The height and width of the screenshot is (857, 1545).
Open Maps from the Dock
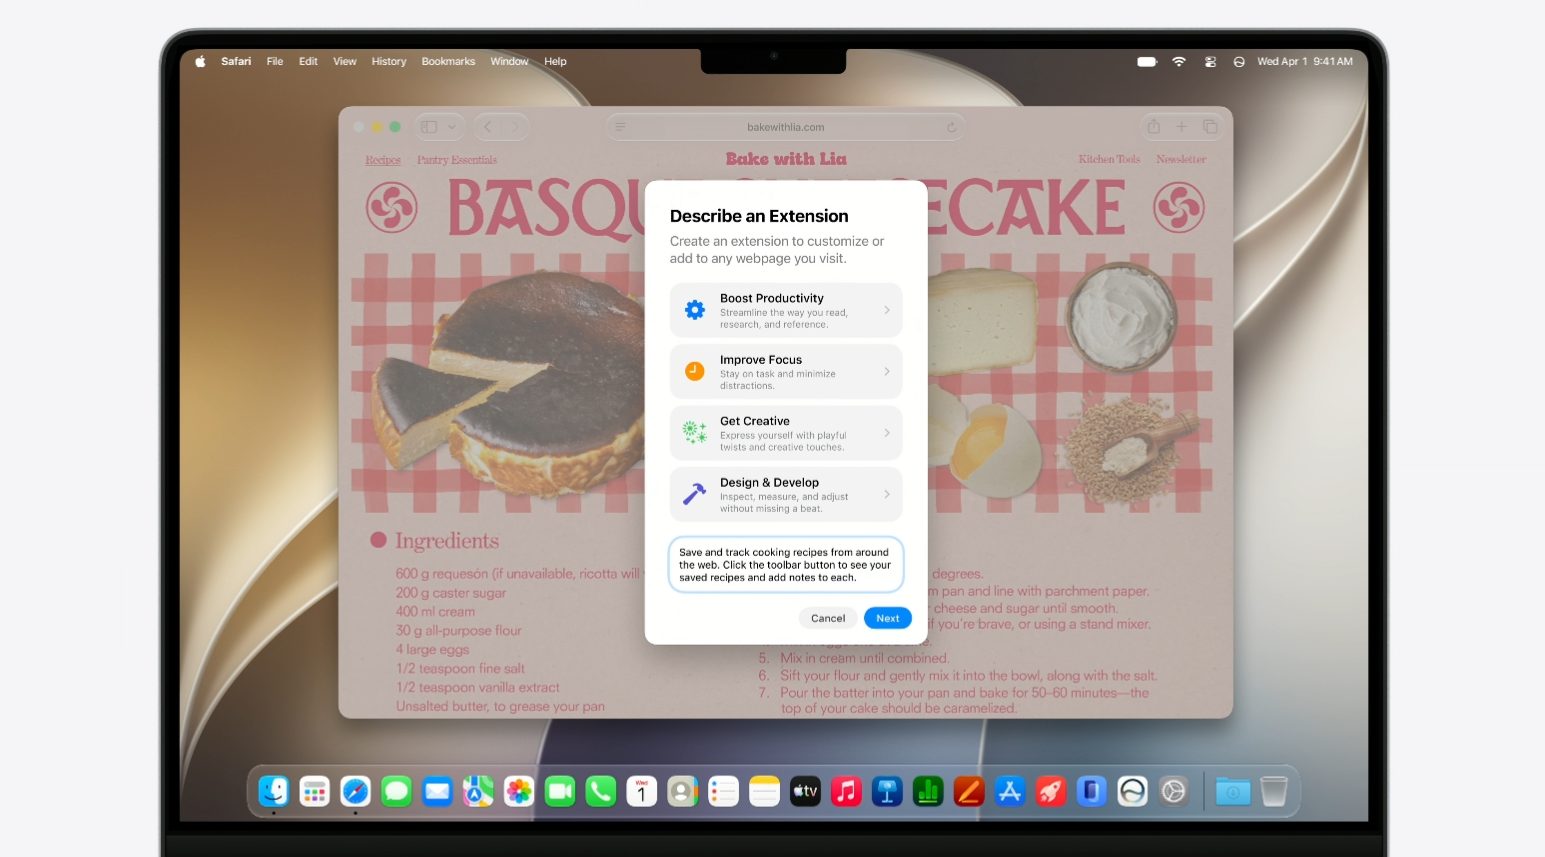click(x=478, y=792)
